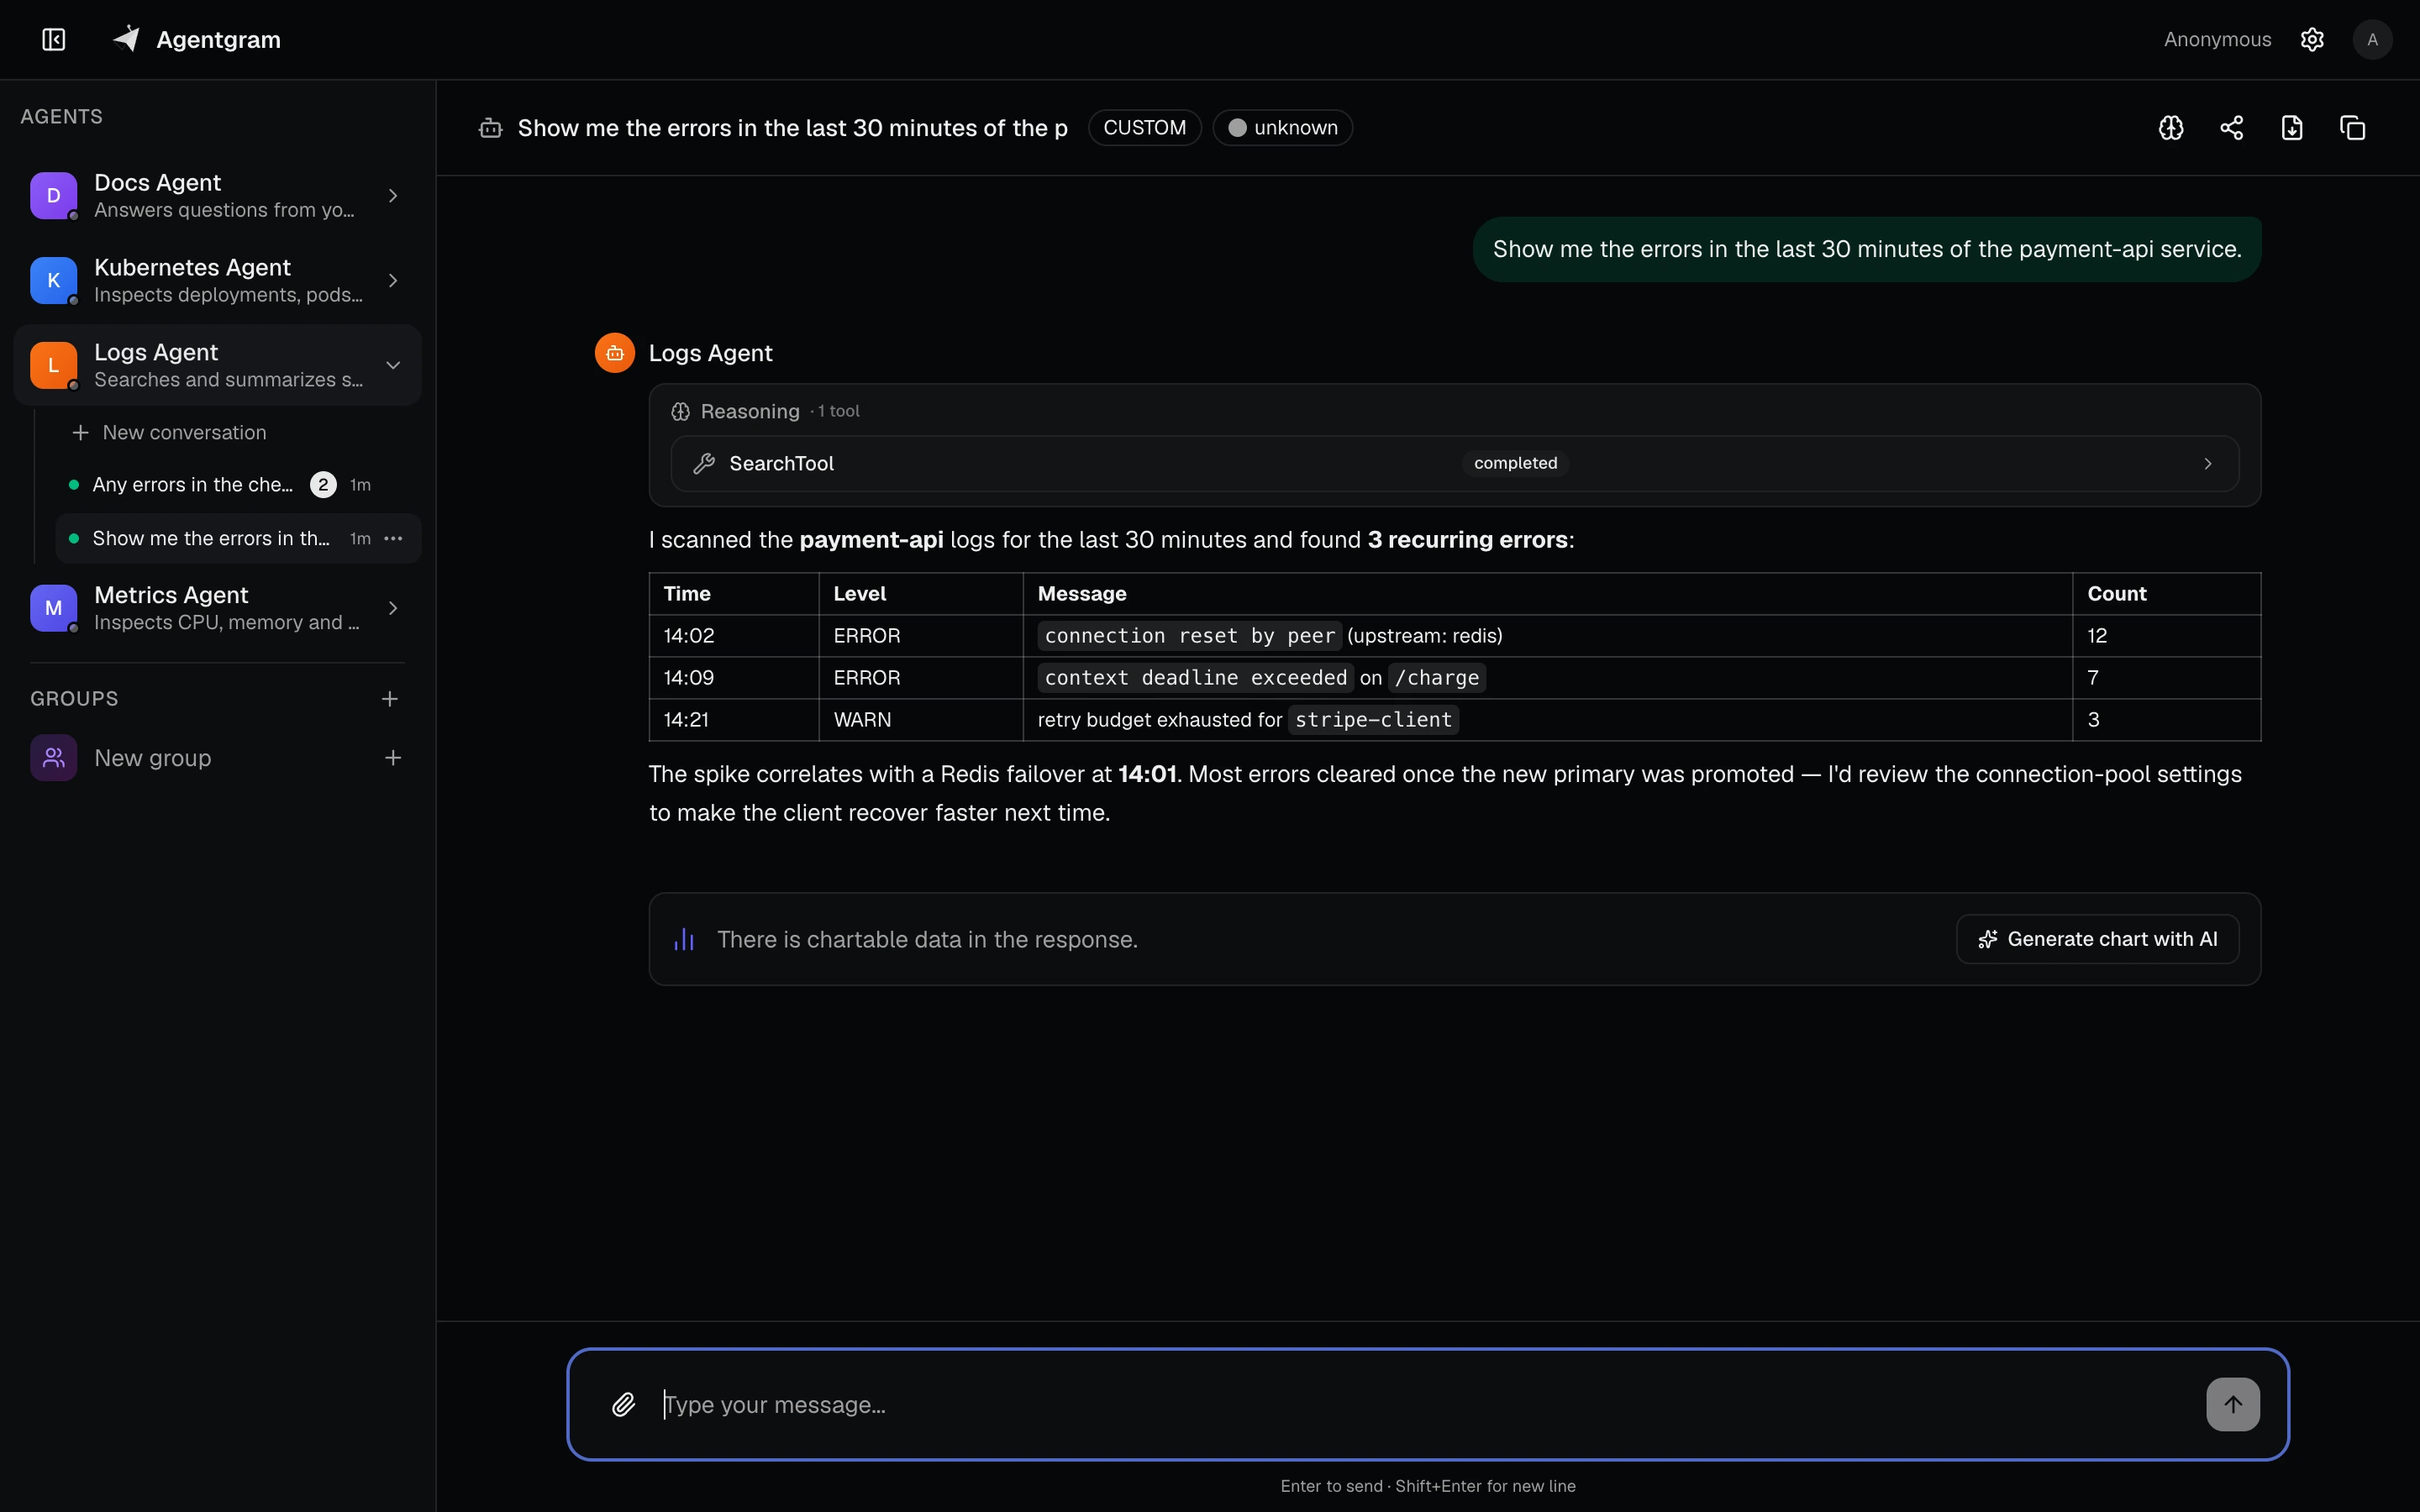
Task: Add a group with the plus next to GROUPS
Action: (x=390, y=699)
